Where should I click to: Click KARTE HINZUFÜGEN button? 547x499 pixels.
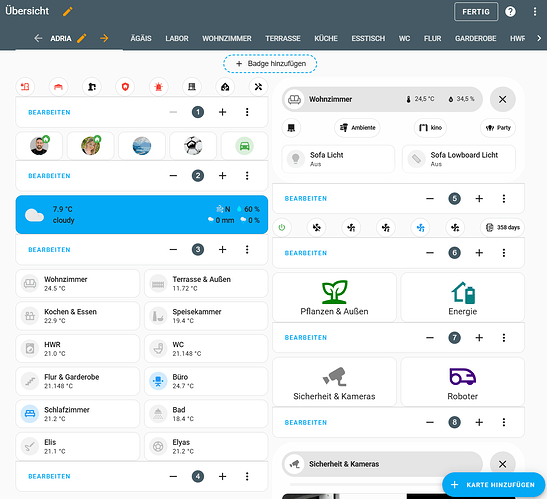coord(493,485)
